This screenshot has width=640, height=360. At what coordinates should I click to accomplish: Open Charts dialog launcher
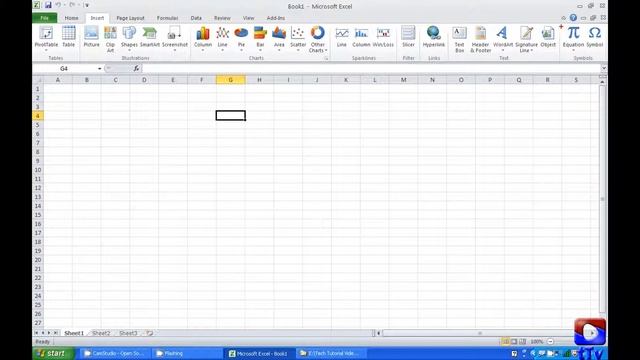pyautogui.click(x=326, y=59)
